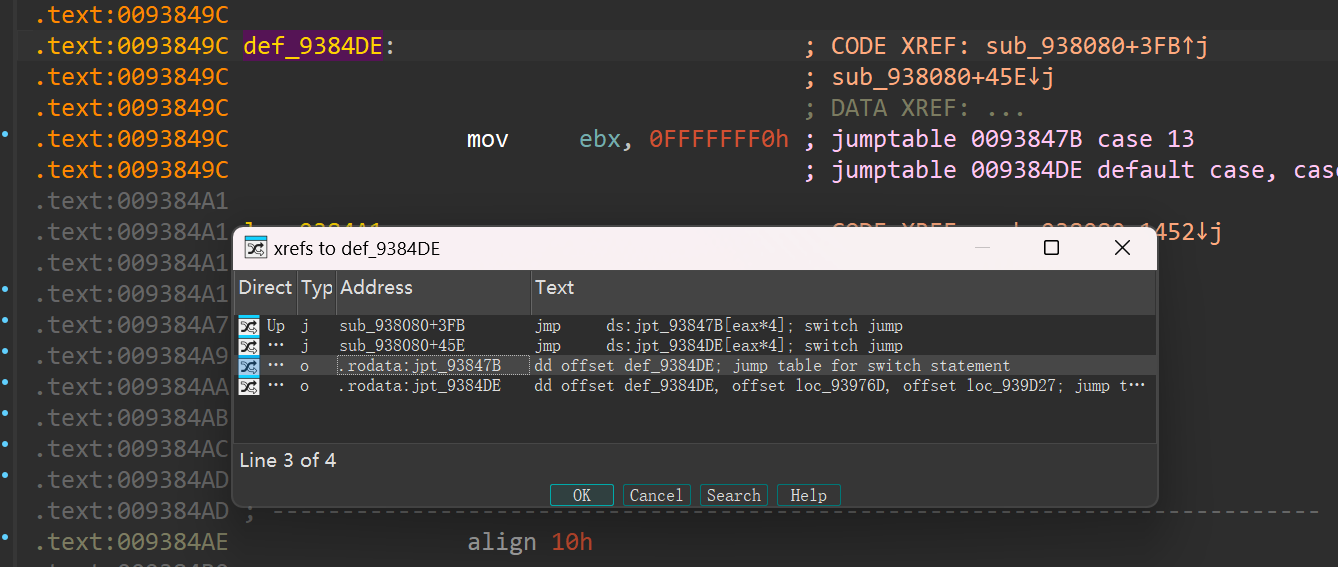Open Search in the xrefs dialog

[733, 495]
